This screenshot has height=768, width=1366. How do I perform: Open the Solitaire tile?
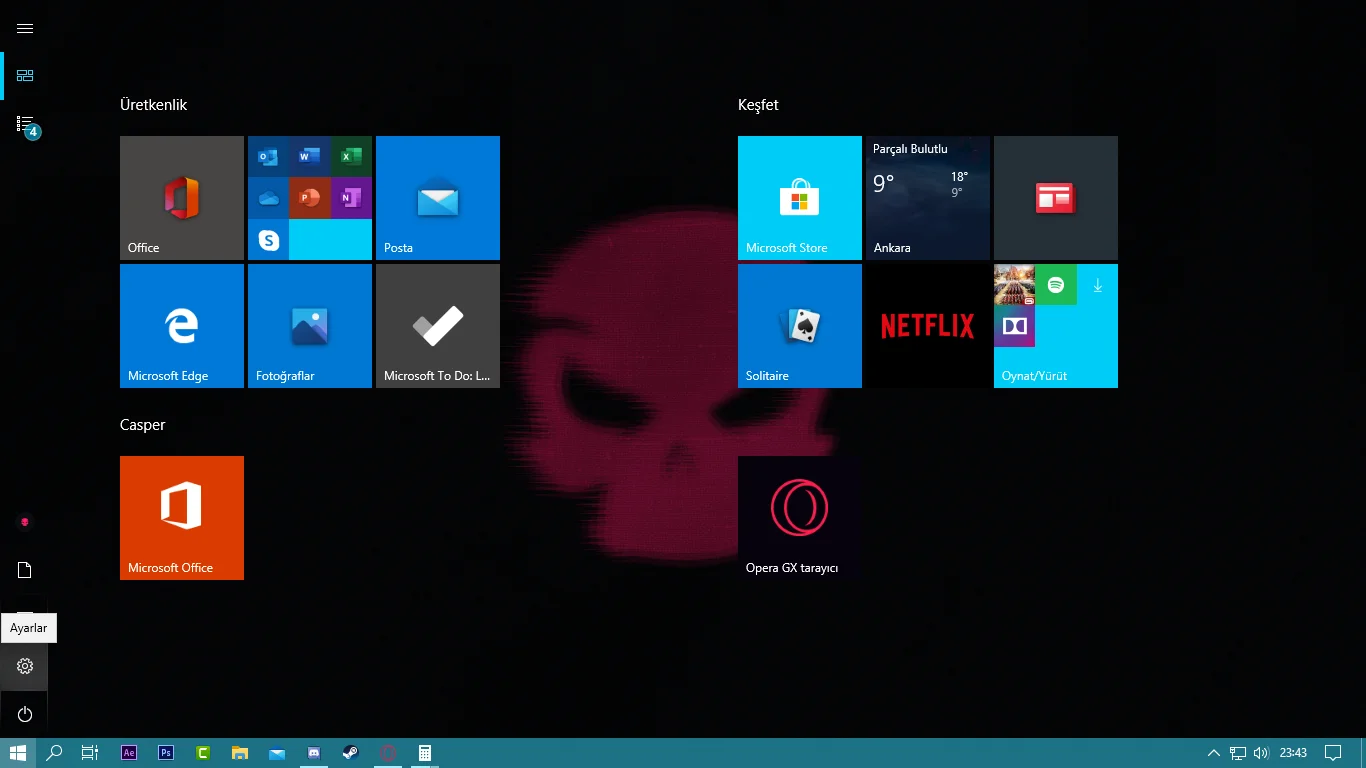(x=799, y=326)
